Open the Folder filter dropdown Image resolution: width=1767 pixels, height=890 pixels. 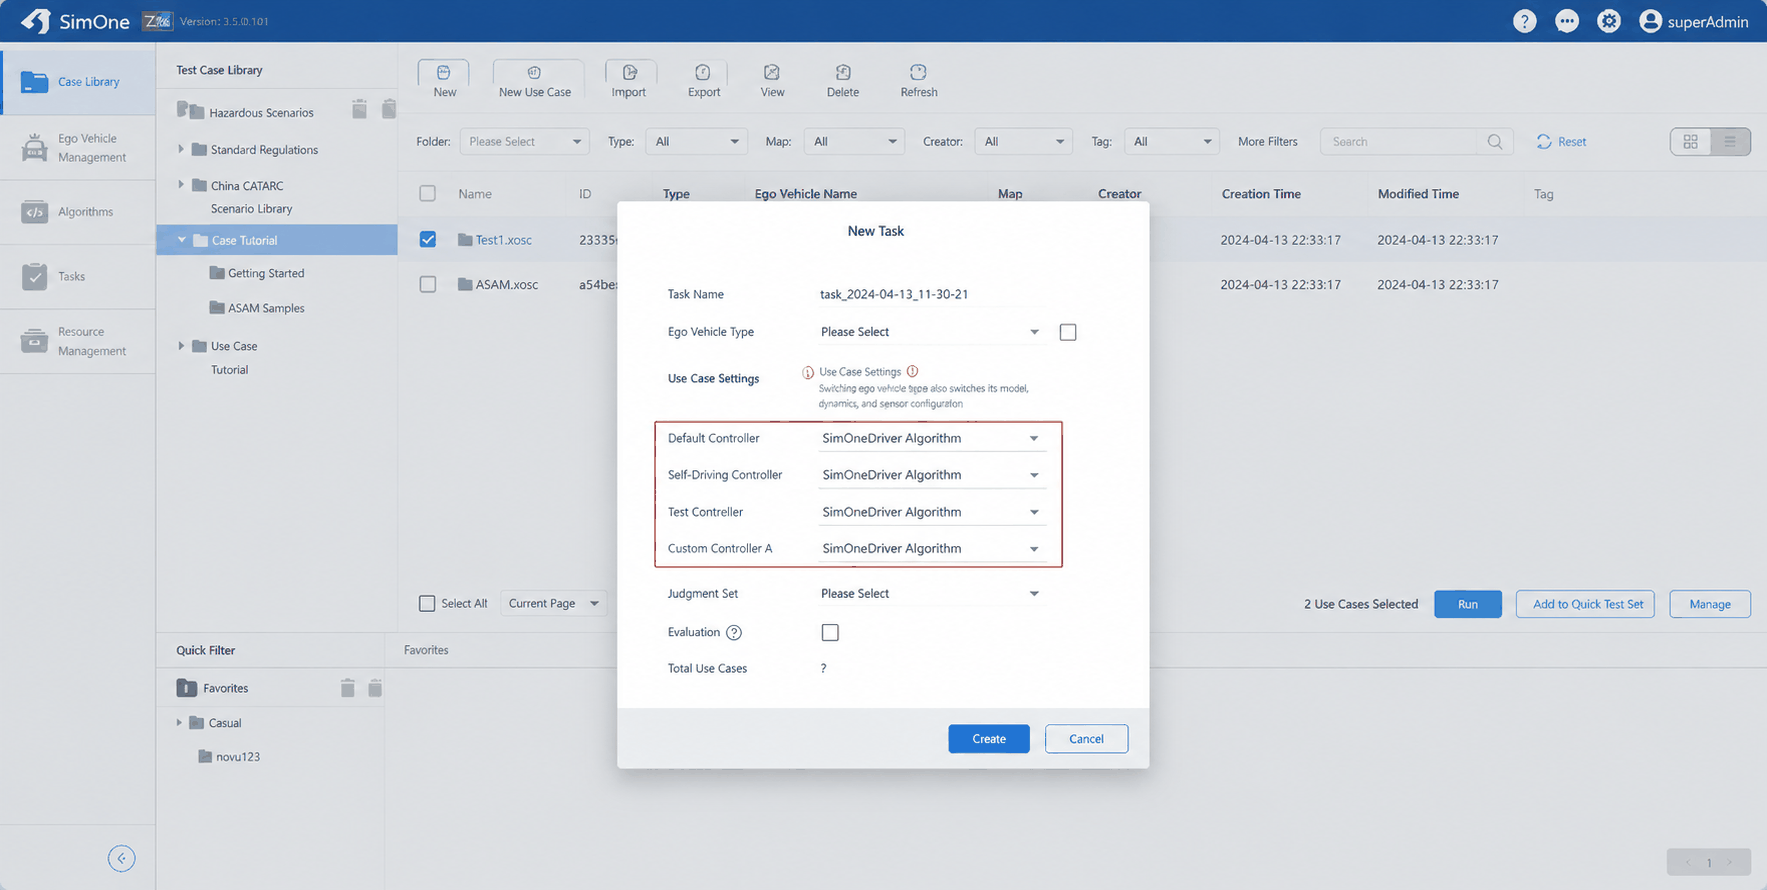tap(524, 142)
